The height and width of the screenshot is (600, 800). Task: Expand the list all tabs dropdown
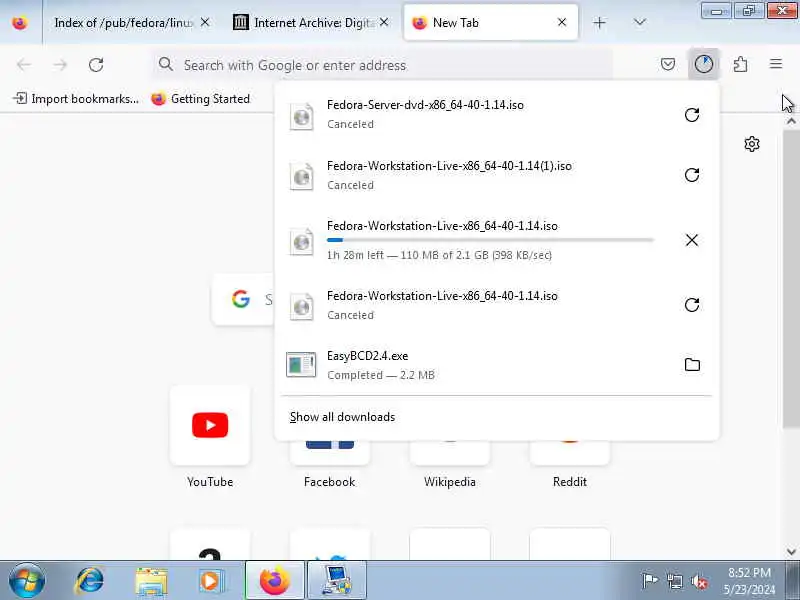(639, 22)
